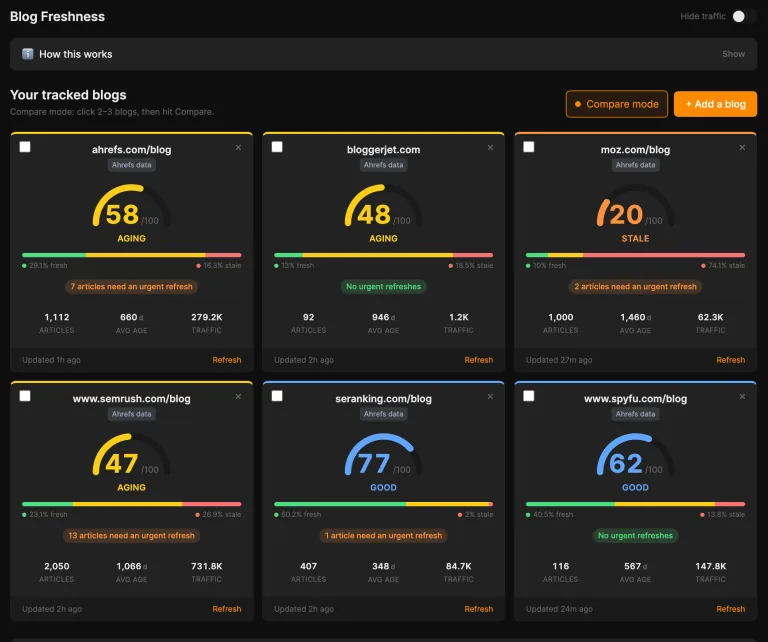The width and height of the screenshot is (768, 642).
Task: Check the moz.com/blog card checkbox
Action: (529, 147)
